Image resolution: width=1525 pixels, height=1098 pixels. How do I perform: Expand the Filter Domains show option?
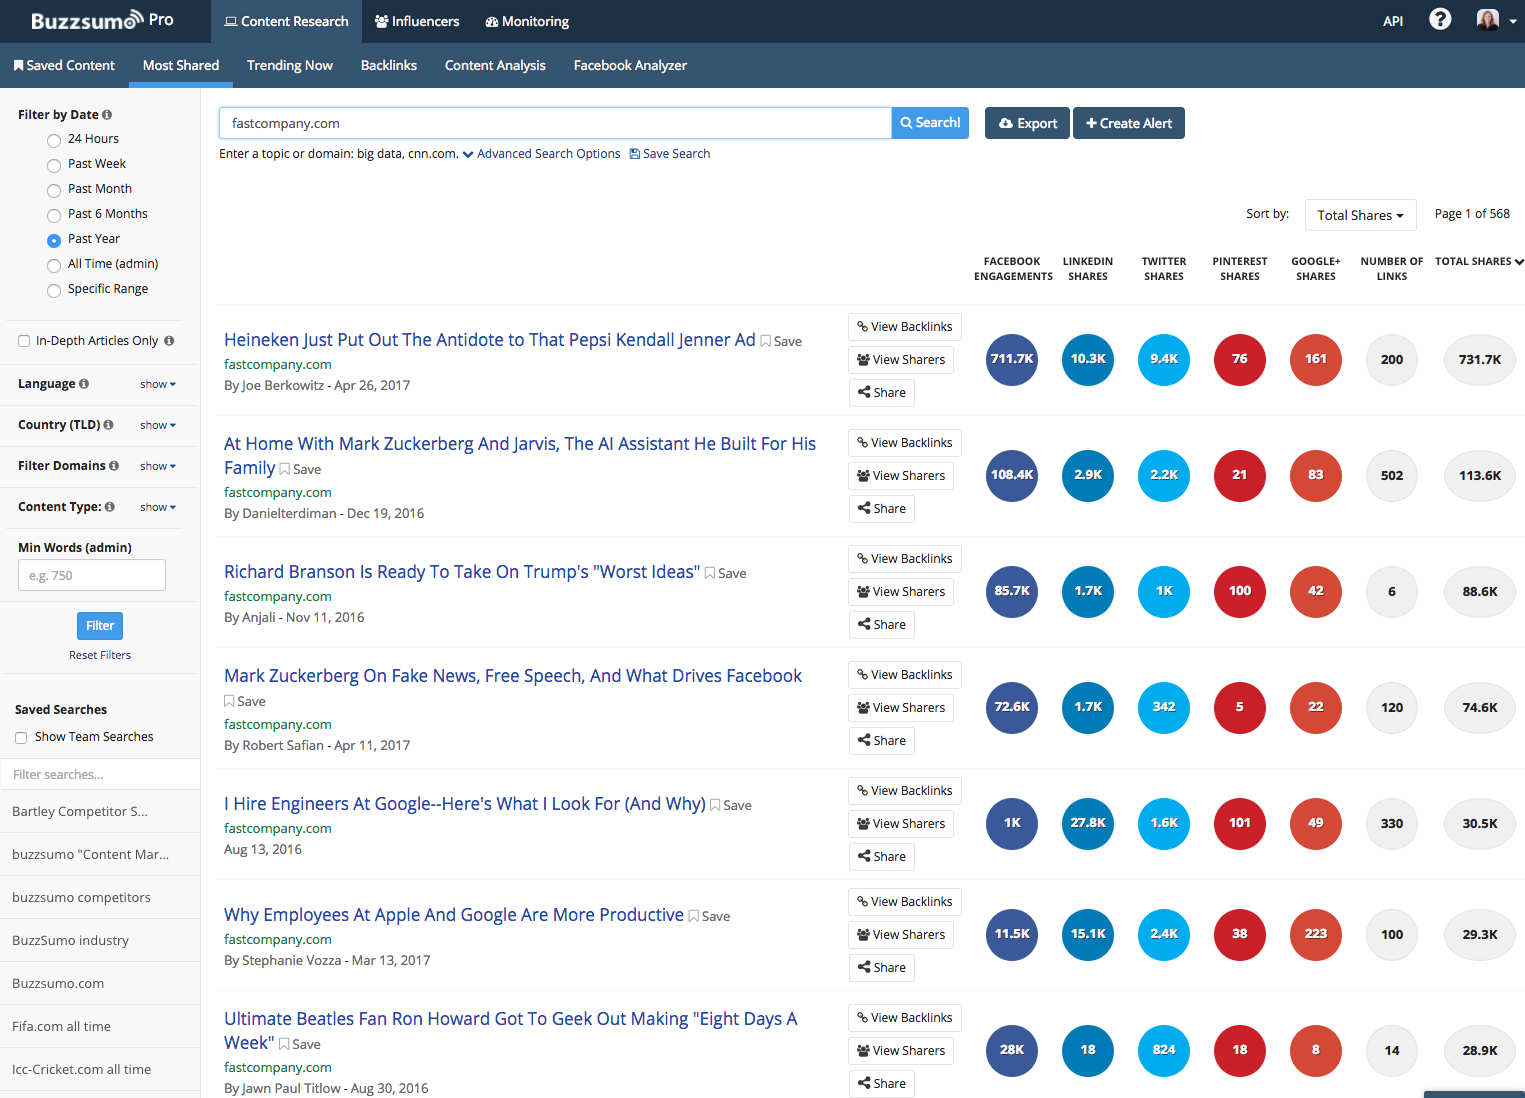[157, 466]
